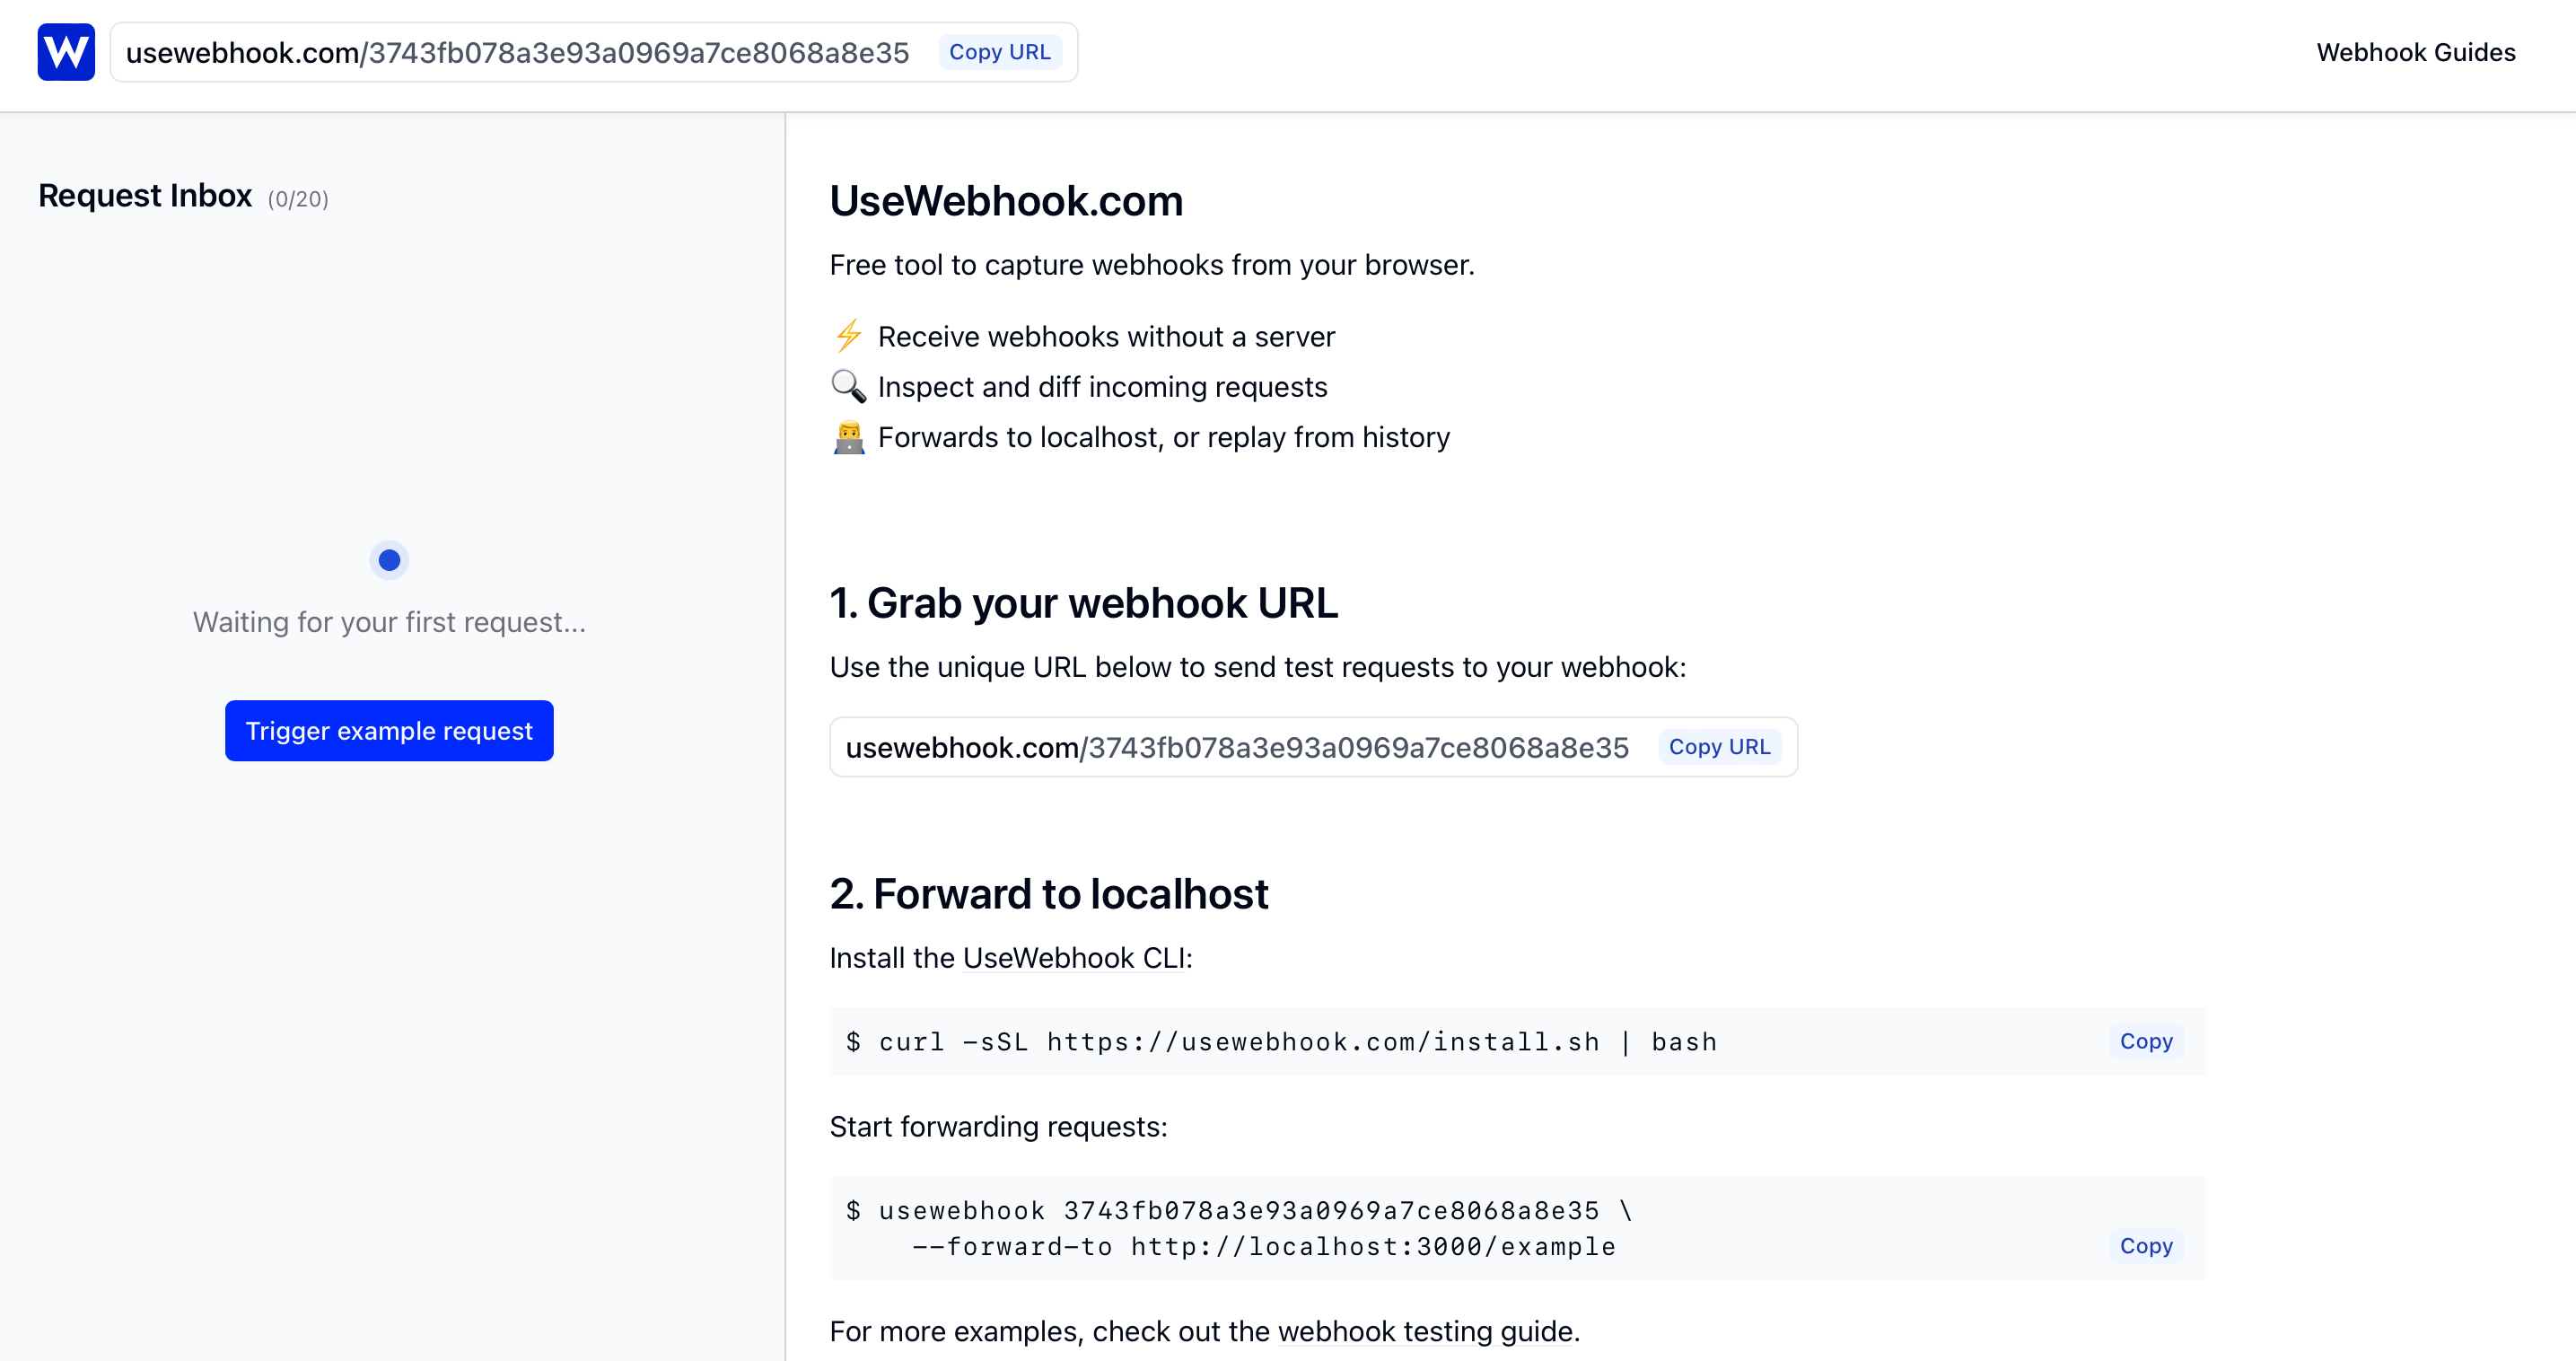This screenshot has width=2576, height=1361.
Task: Click the magnifying glass emoji icon
Action: pos(849,386)
